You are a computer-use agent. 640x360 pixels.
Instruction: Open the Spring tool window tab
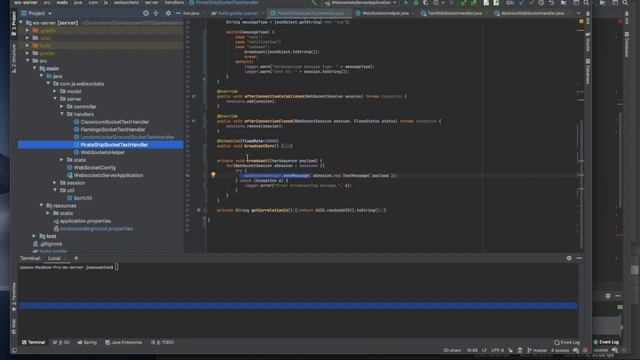87,342
